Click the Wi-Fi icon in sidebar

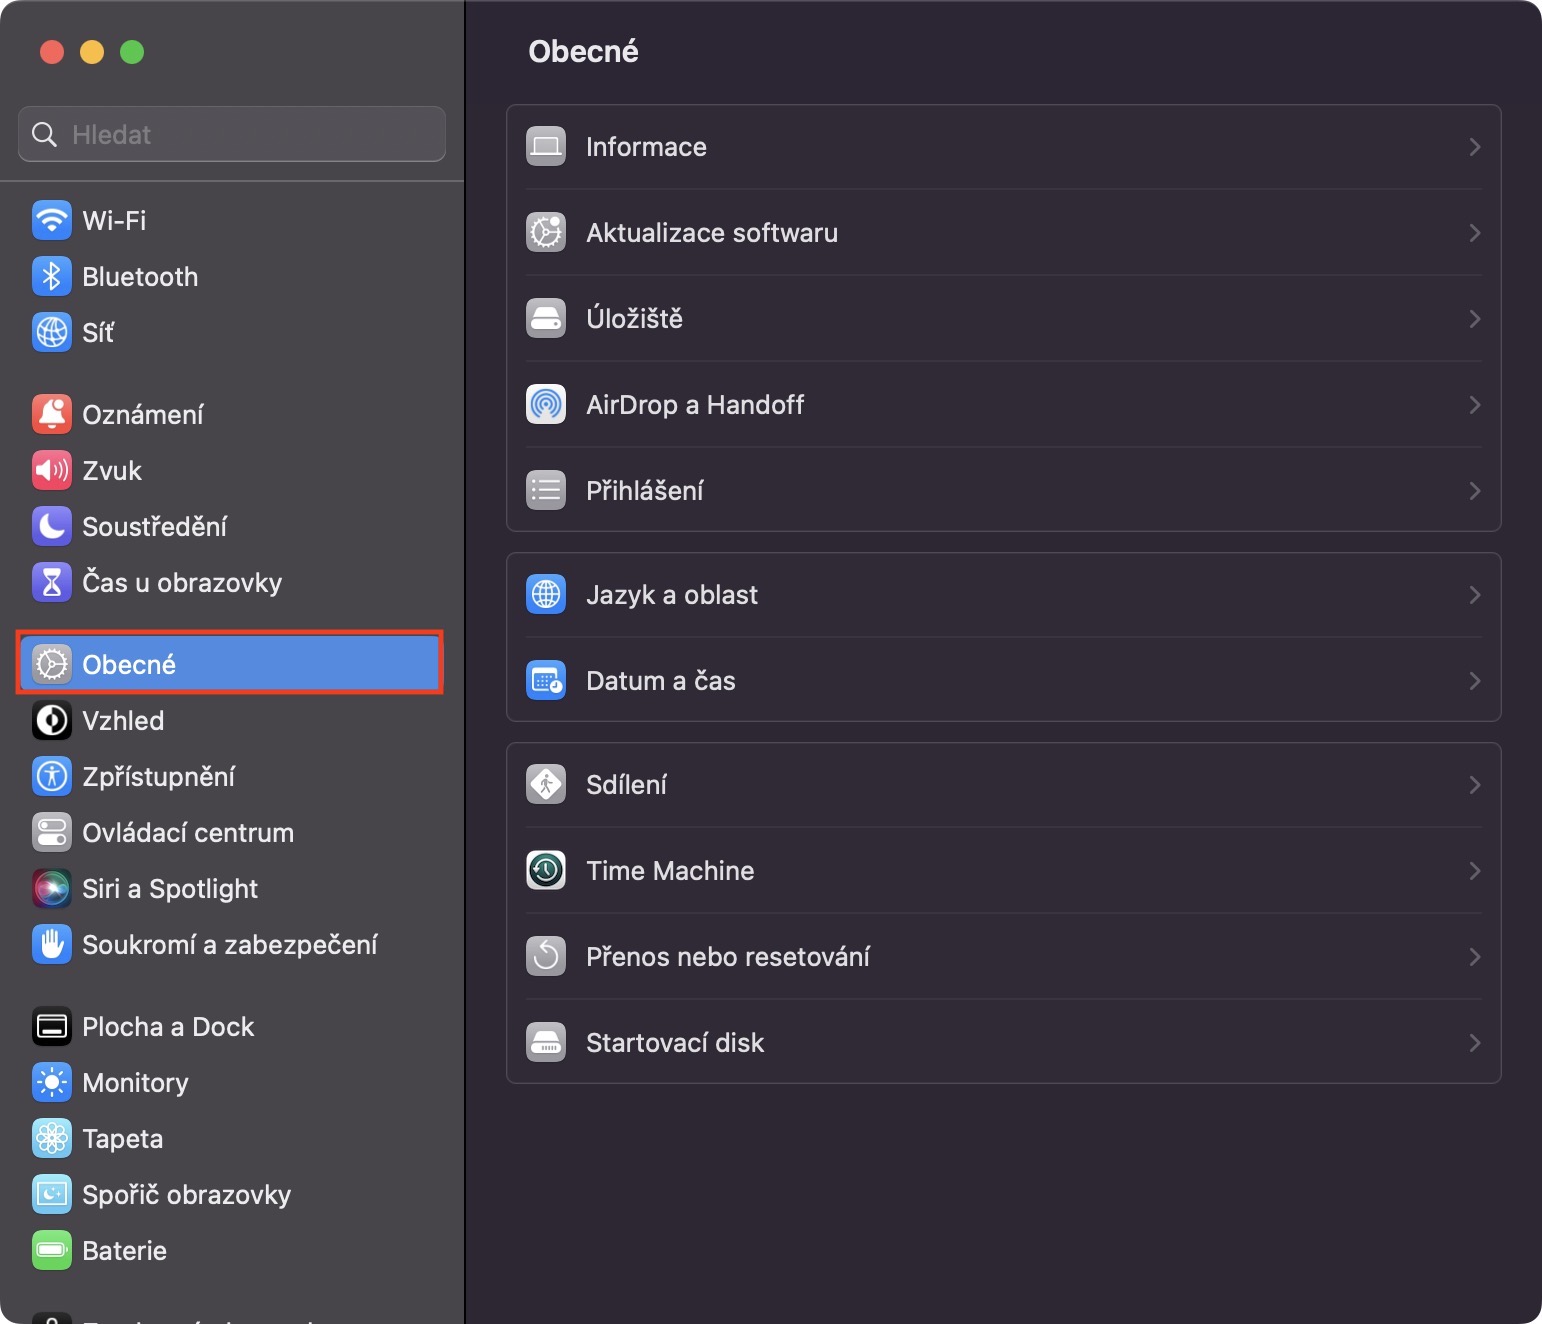51,220
